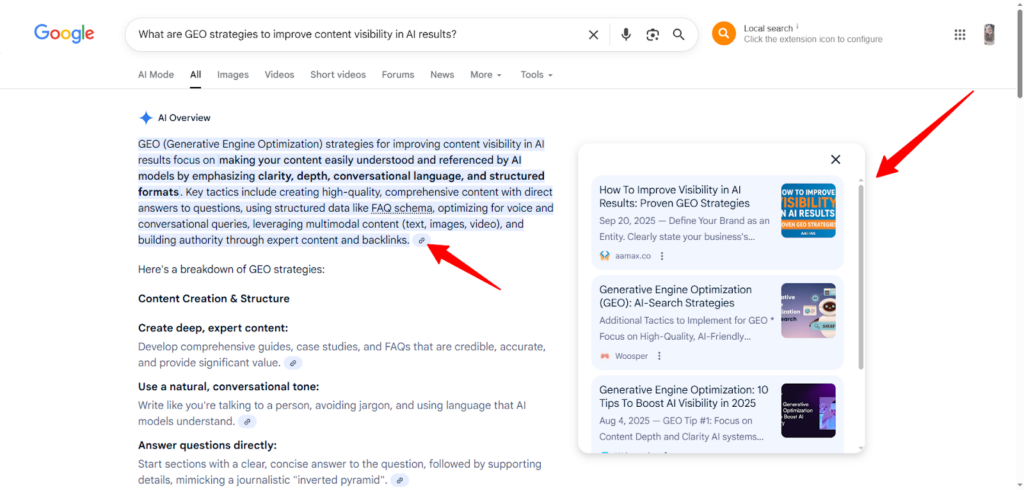Select the Short videos tab
Screen dimensions: 1024x490
click(337, 75)
